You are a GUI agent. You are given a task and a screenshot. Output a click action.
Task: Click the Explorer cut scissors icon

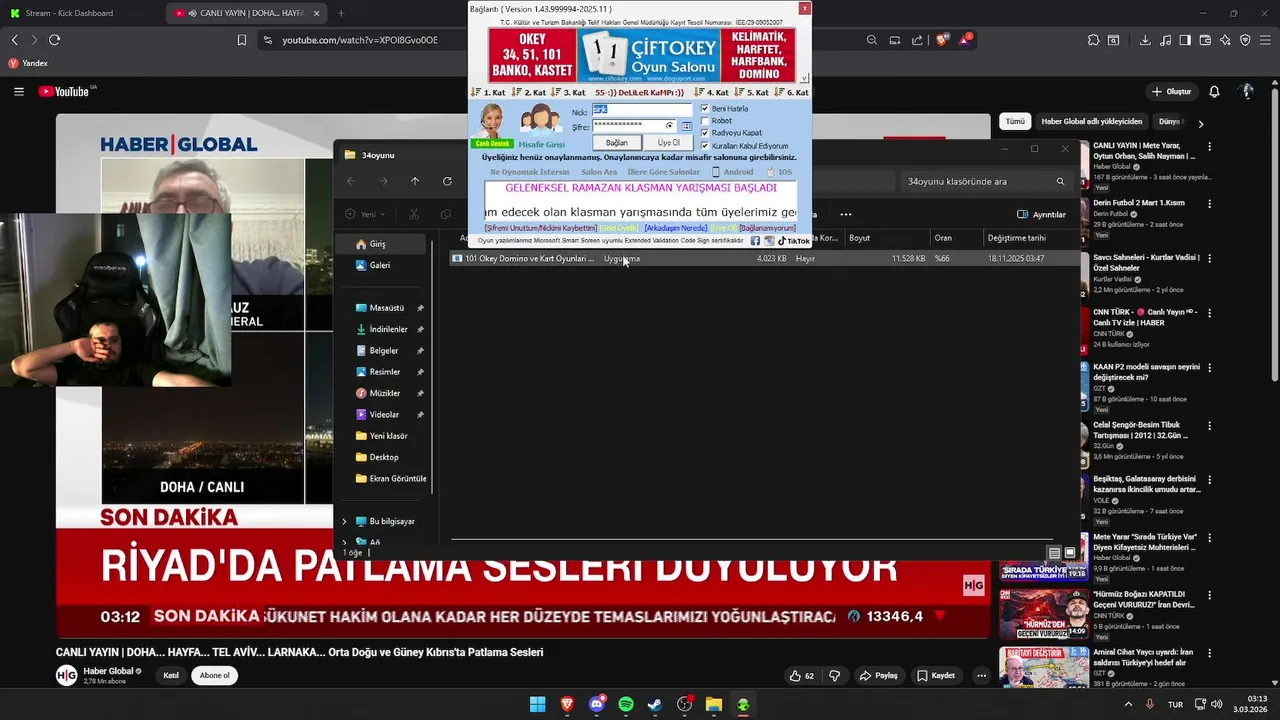coord(414,214)
